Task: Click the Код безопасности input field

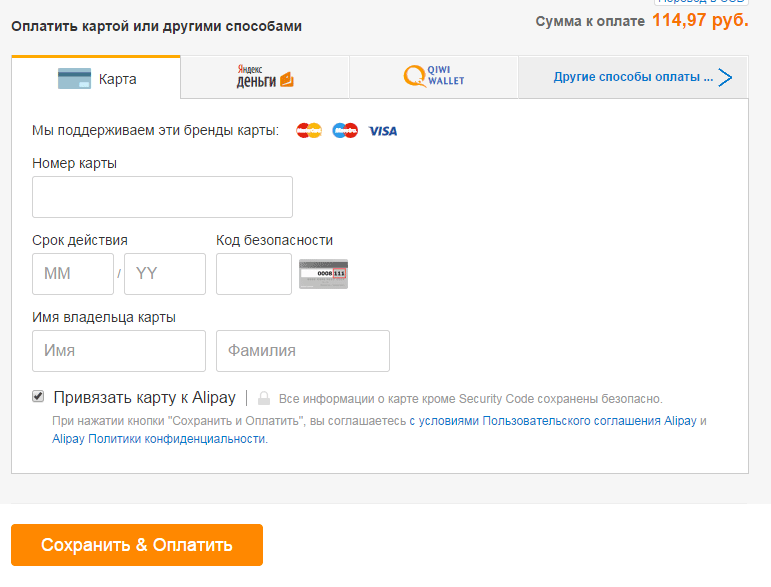Action: point(254,274)
